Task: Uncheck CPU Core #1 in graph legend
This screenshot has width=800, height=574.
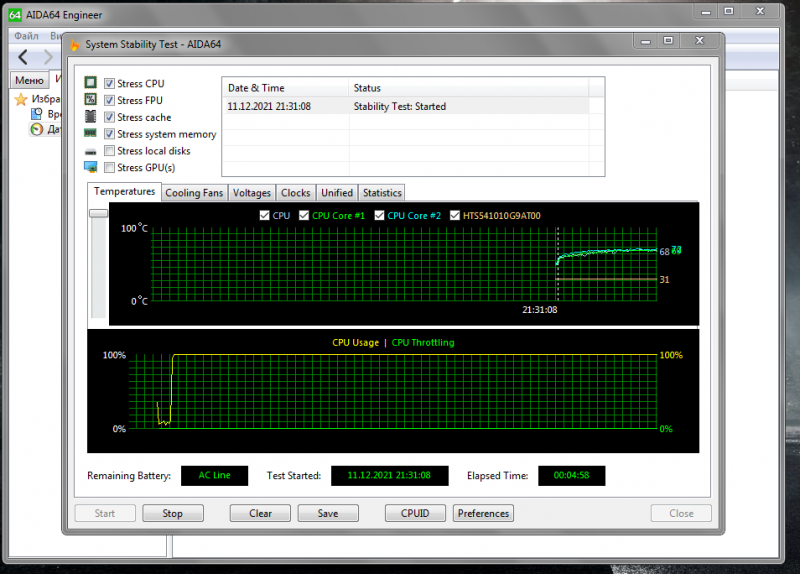Action: (304, 215)
